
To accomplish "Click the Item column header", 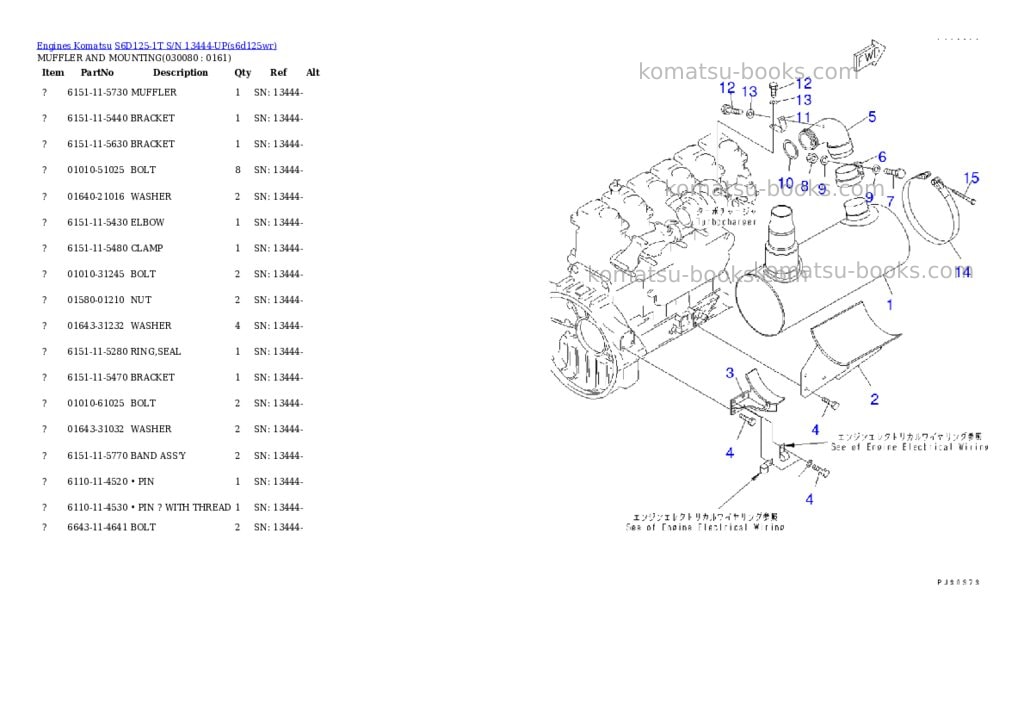I will coord(53,72).
